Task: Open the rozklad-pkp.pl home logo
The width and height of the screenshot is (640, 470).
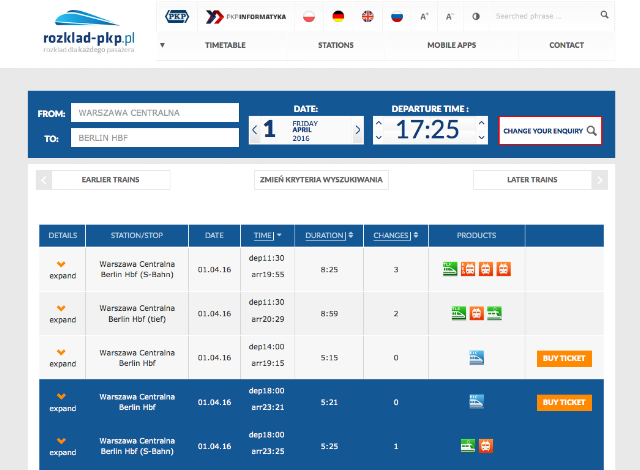Action: tap(89, 32)
